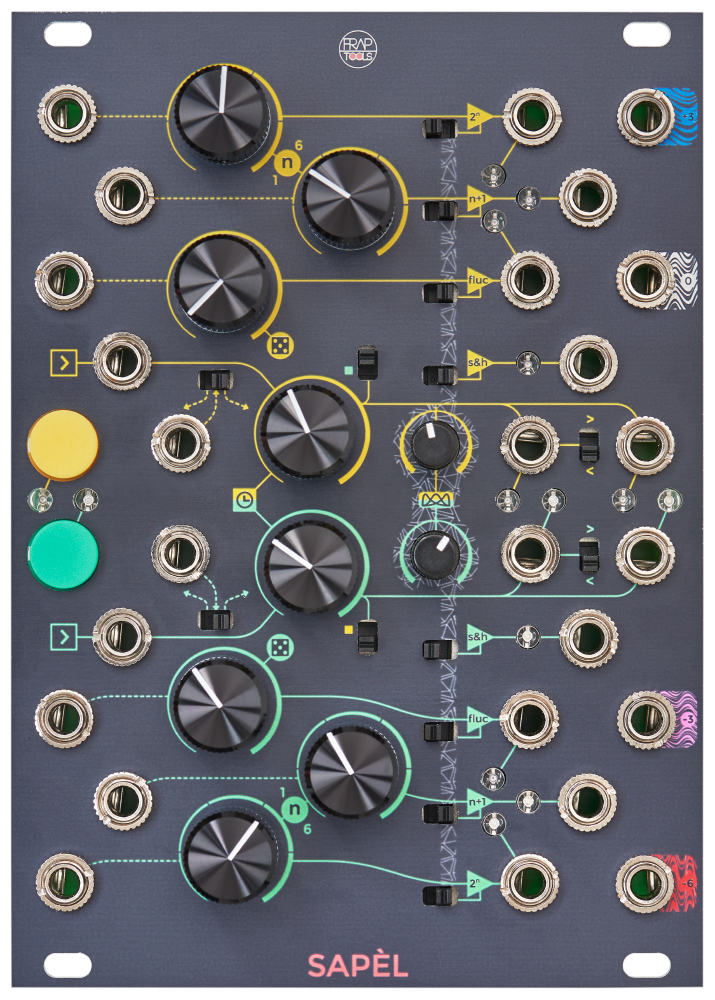Click the crossed waves icon between small knobs
The image size is (715, 1000).
tap(434, 498)
